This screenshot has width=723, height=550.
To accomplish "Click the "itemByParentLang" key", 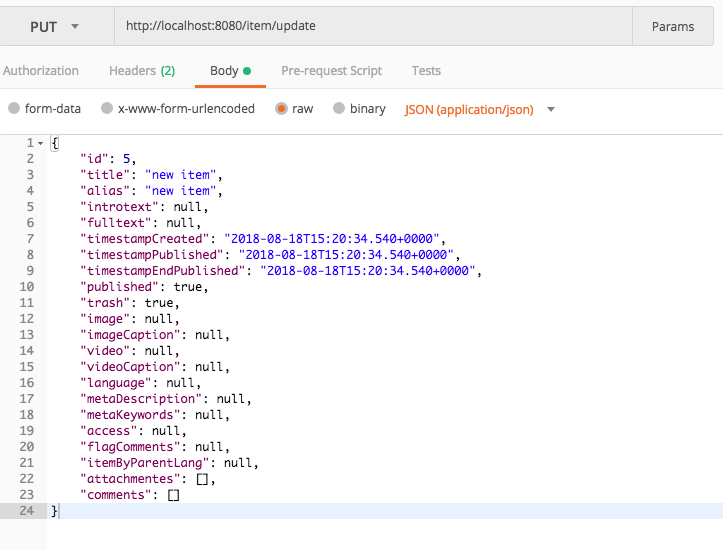I will click(x=145, y=463).
